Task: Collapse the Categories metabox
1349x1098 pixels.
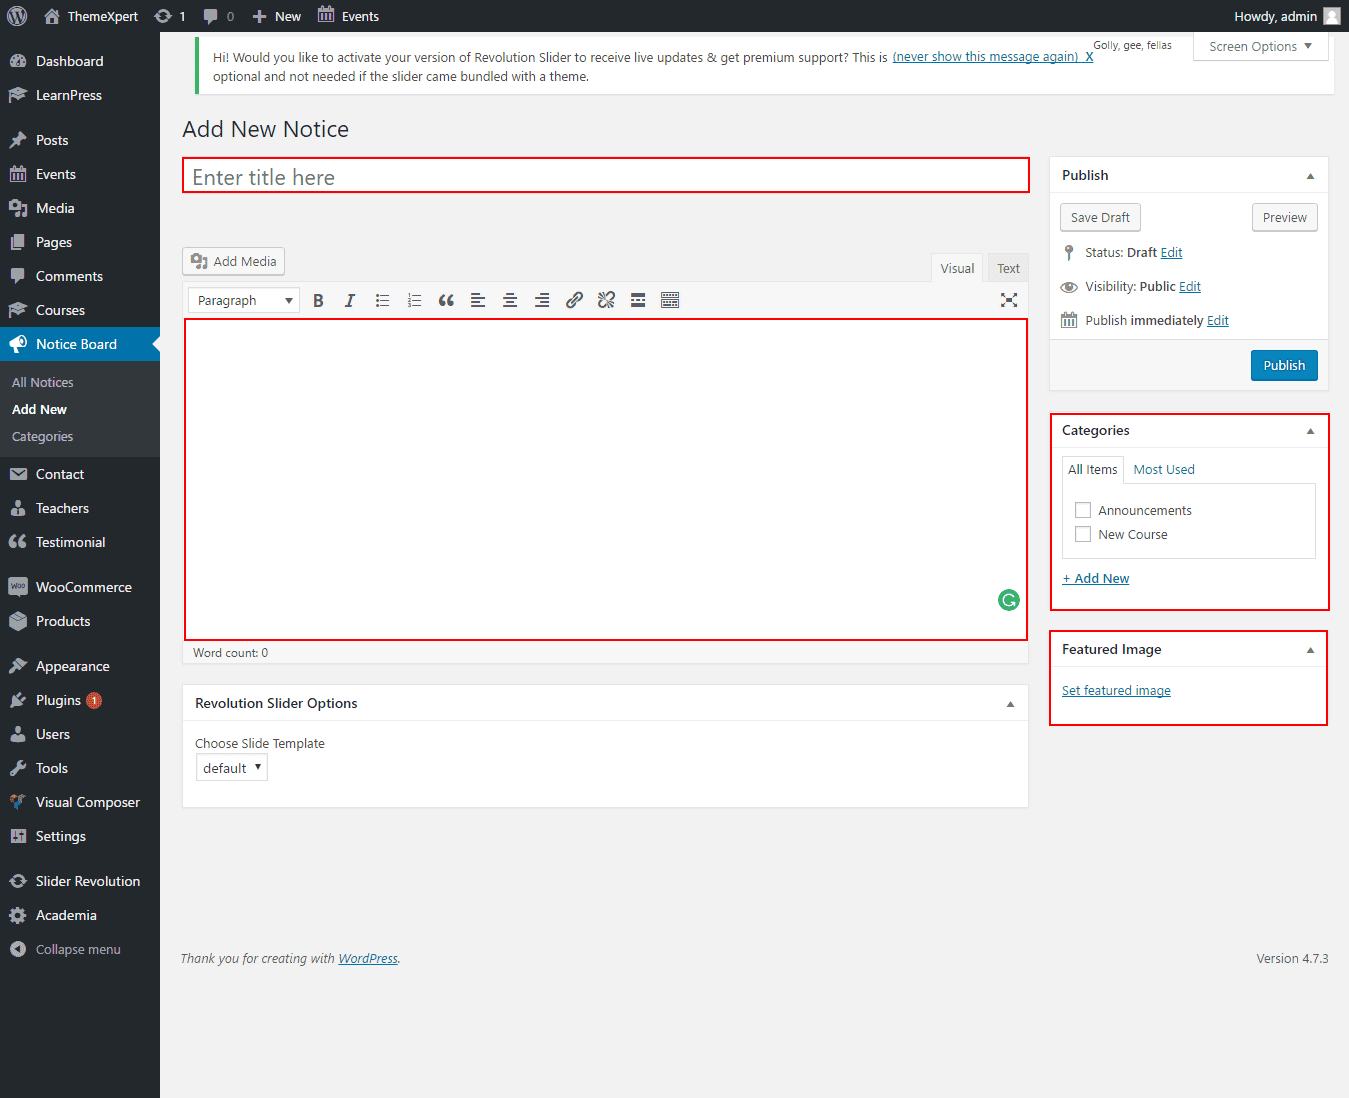Action: pyautogui.click(x=1310, y=431)
